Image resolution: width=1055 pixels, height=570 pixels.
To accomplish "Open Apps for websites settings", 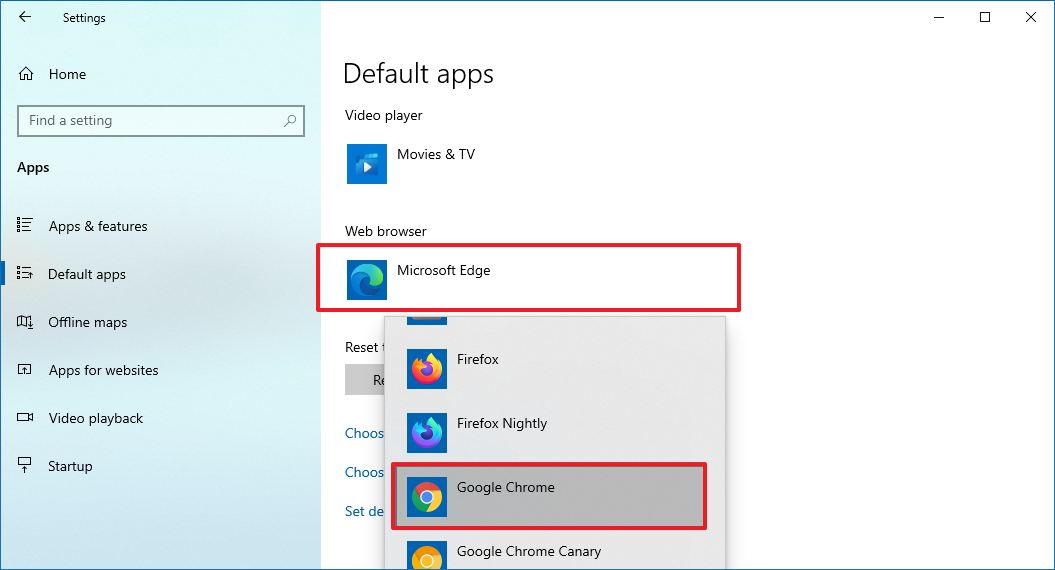I will [104, 370].
